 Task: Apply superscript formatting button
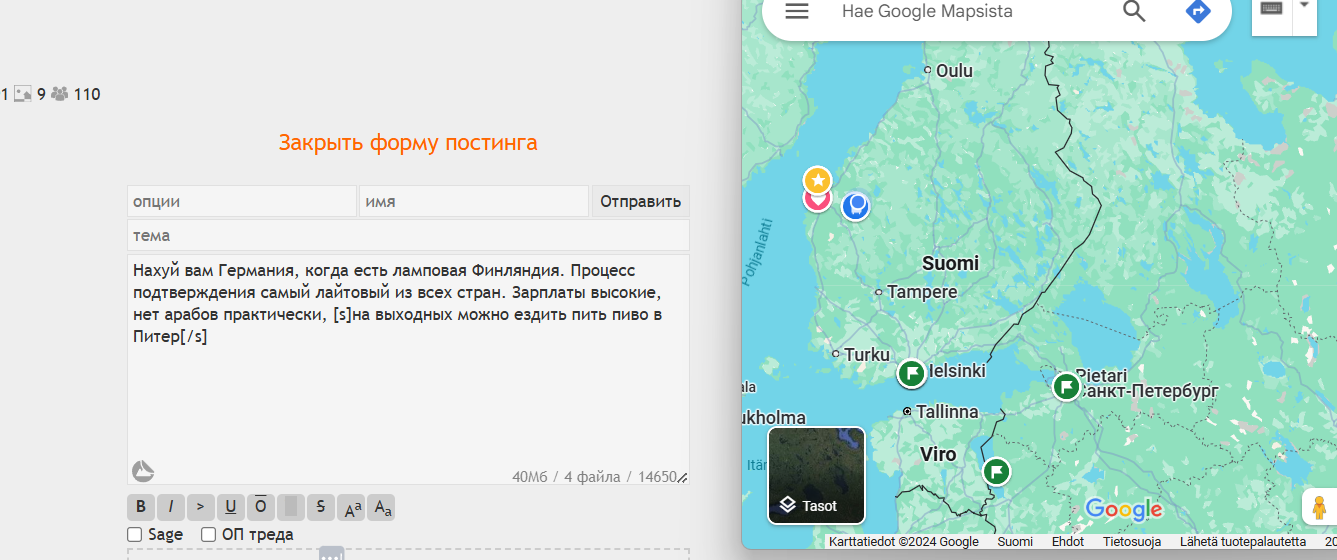point(351,507)
